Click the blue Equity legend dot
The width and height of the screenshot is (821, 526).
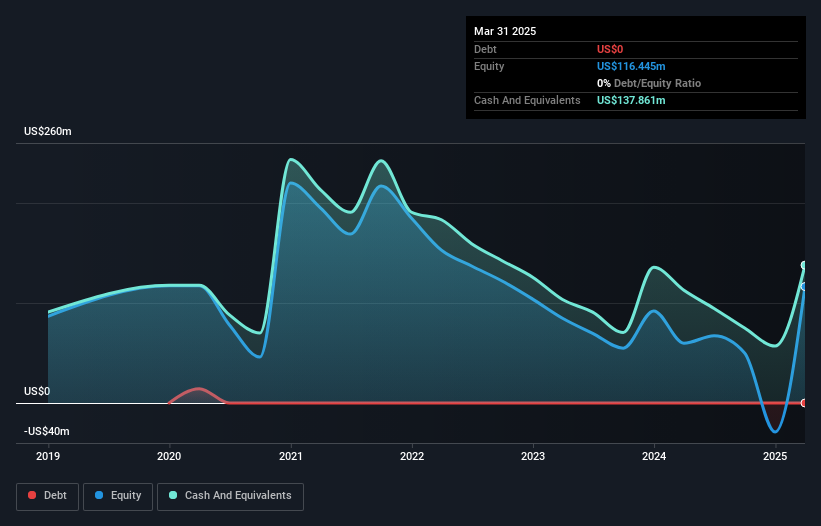click(x=99, y=495)
